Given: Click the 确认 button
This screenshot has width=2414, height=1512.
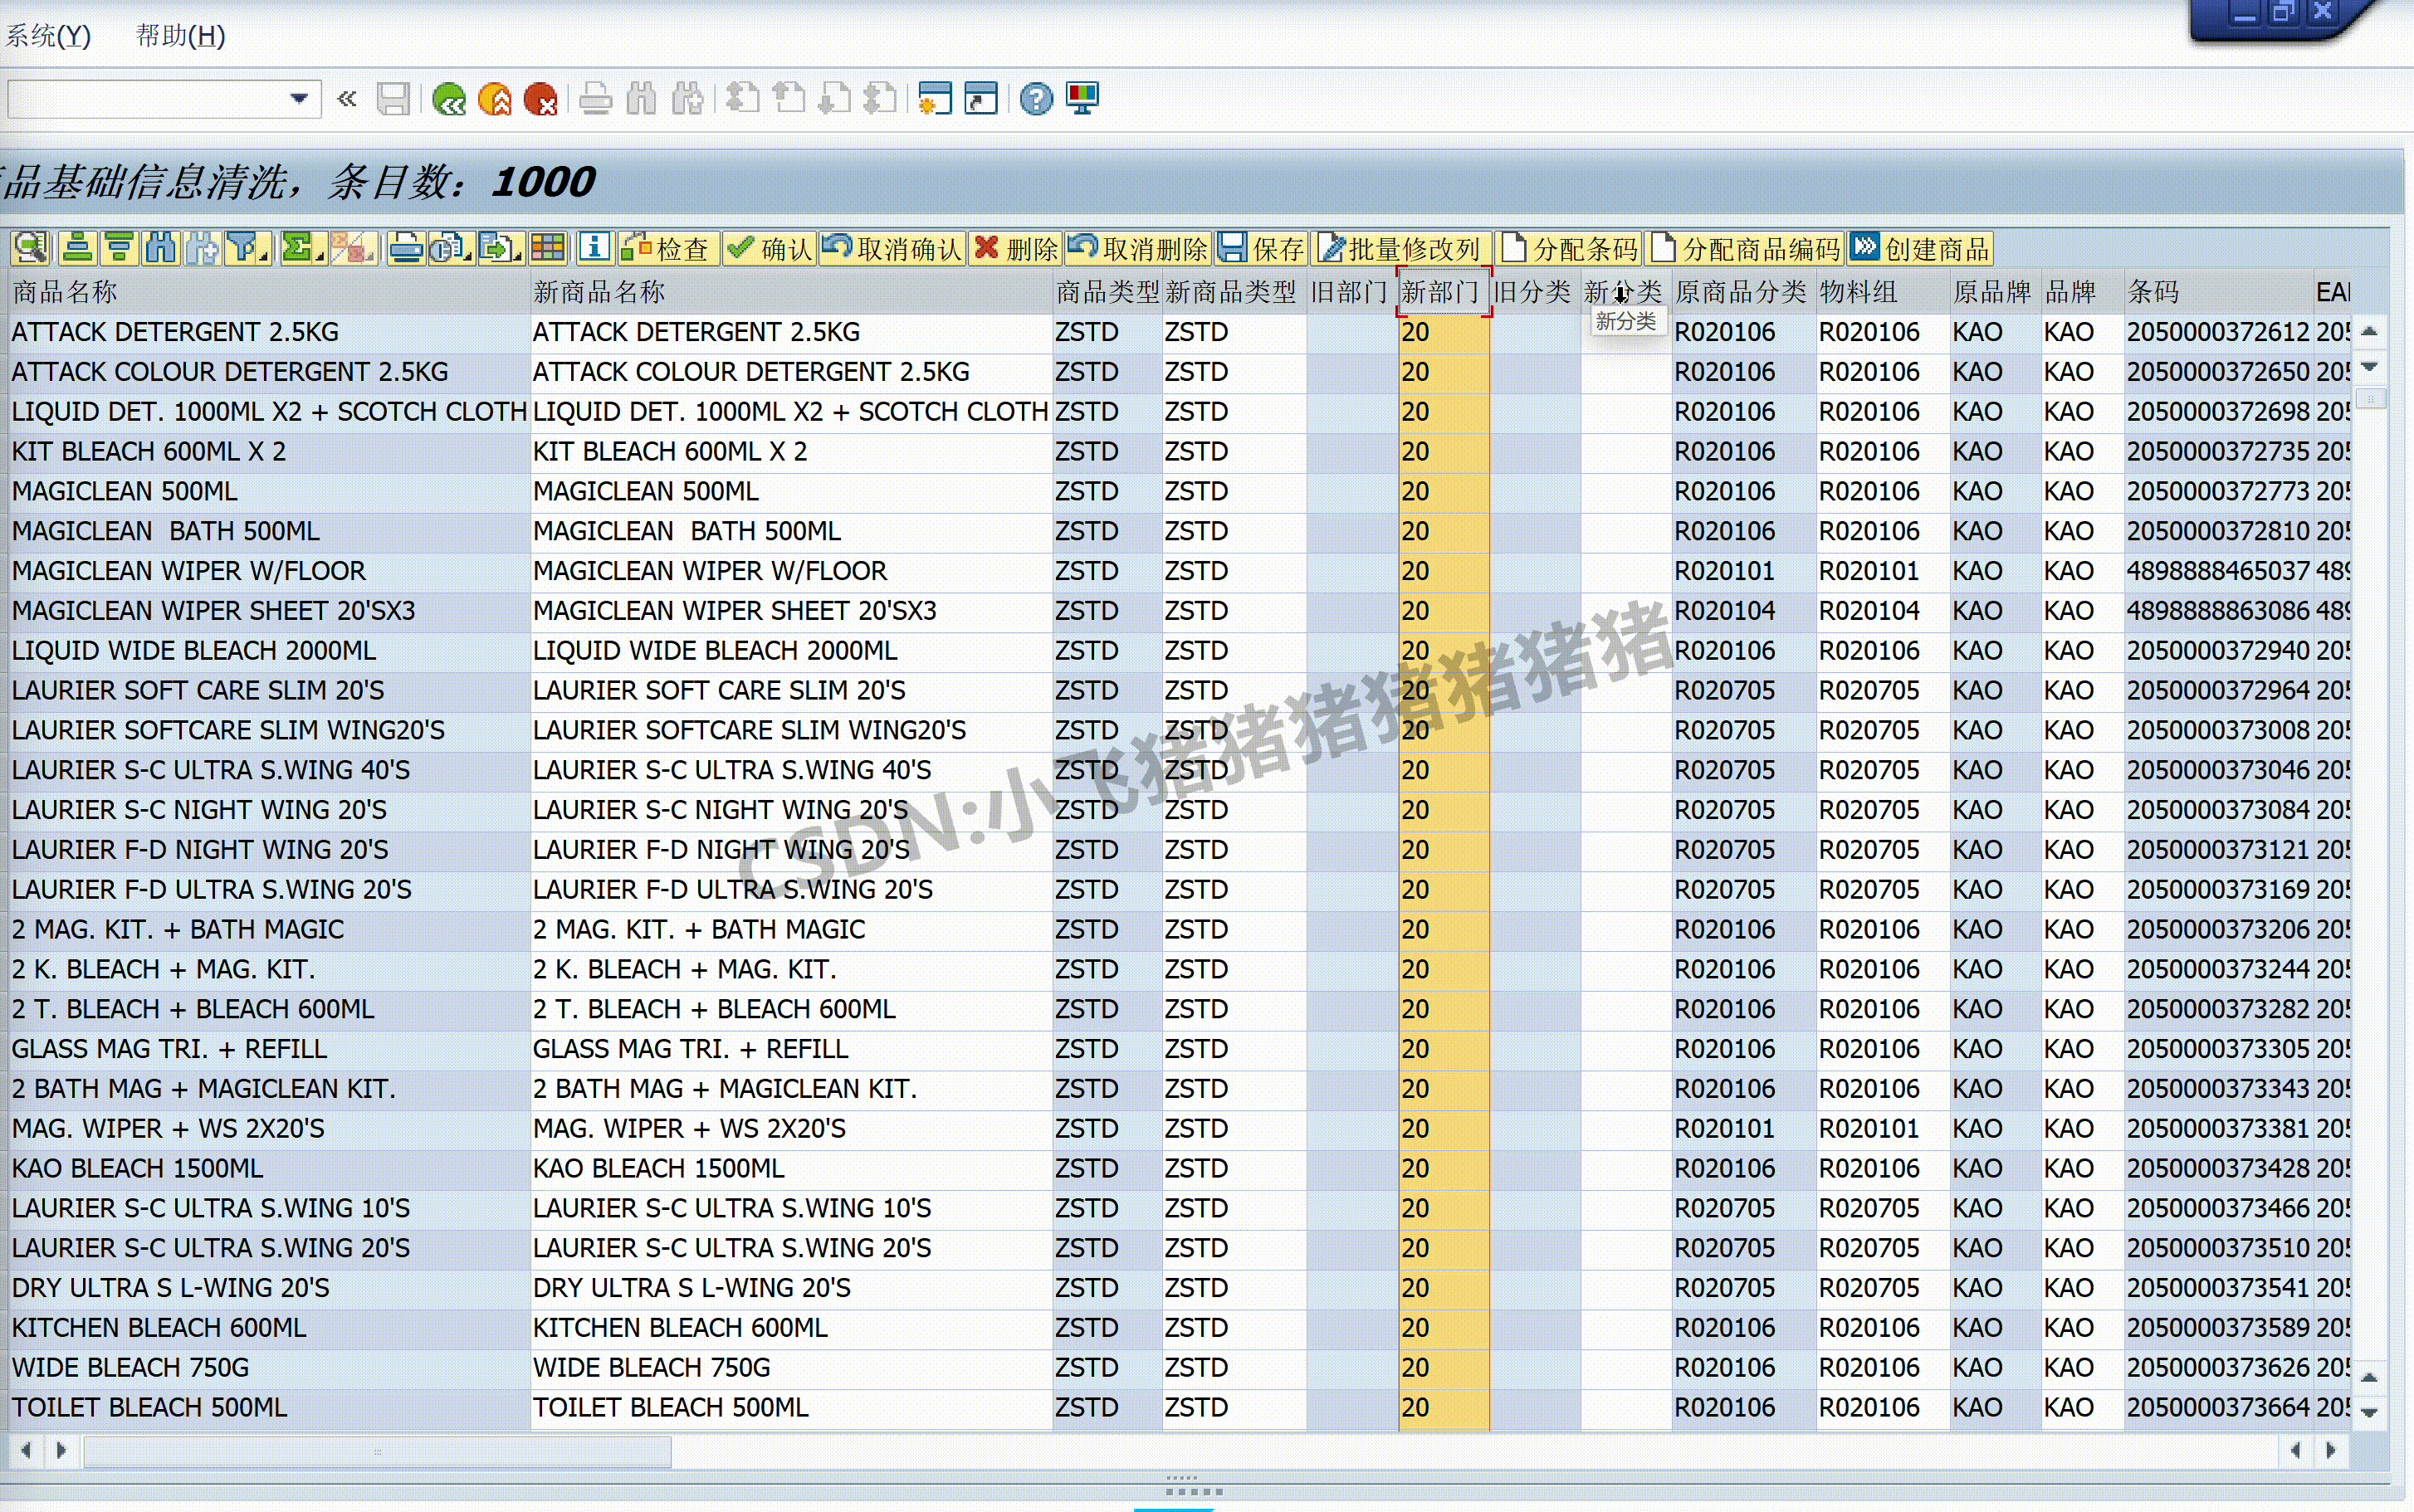Looking at the screenshot, I should coord(770,248).
